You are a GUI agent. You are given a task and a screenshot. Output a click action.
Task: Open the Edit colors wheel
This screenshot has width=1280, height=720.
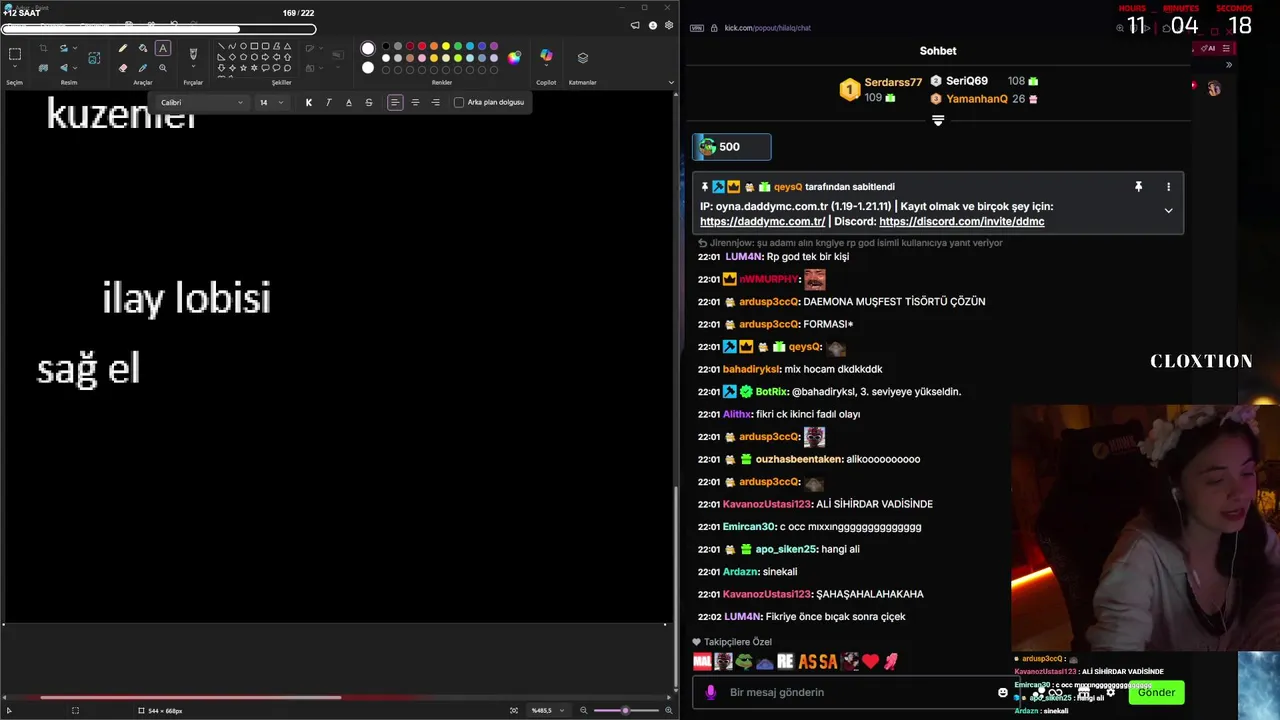[514, 58]
